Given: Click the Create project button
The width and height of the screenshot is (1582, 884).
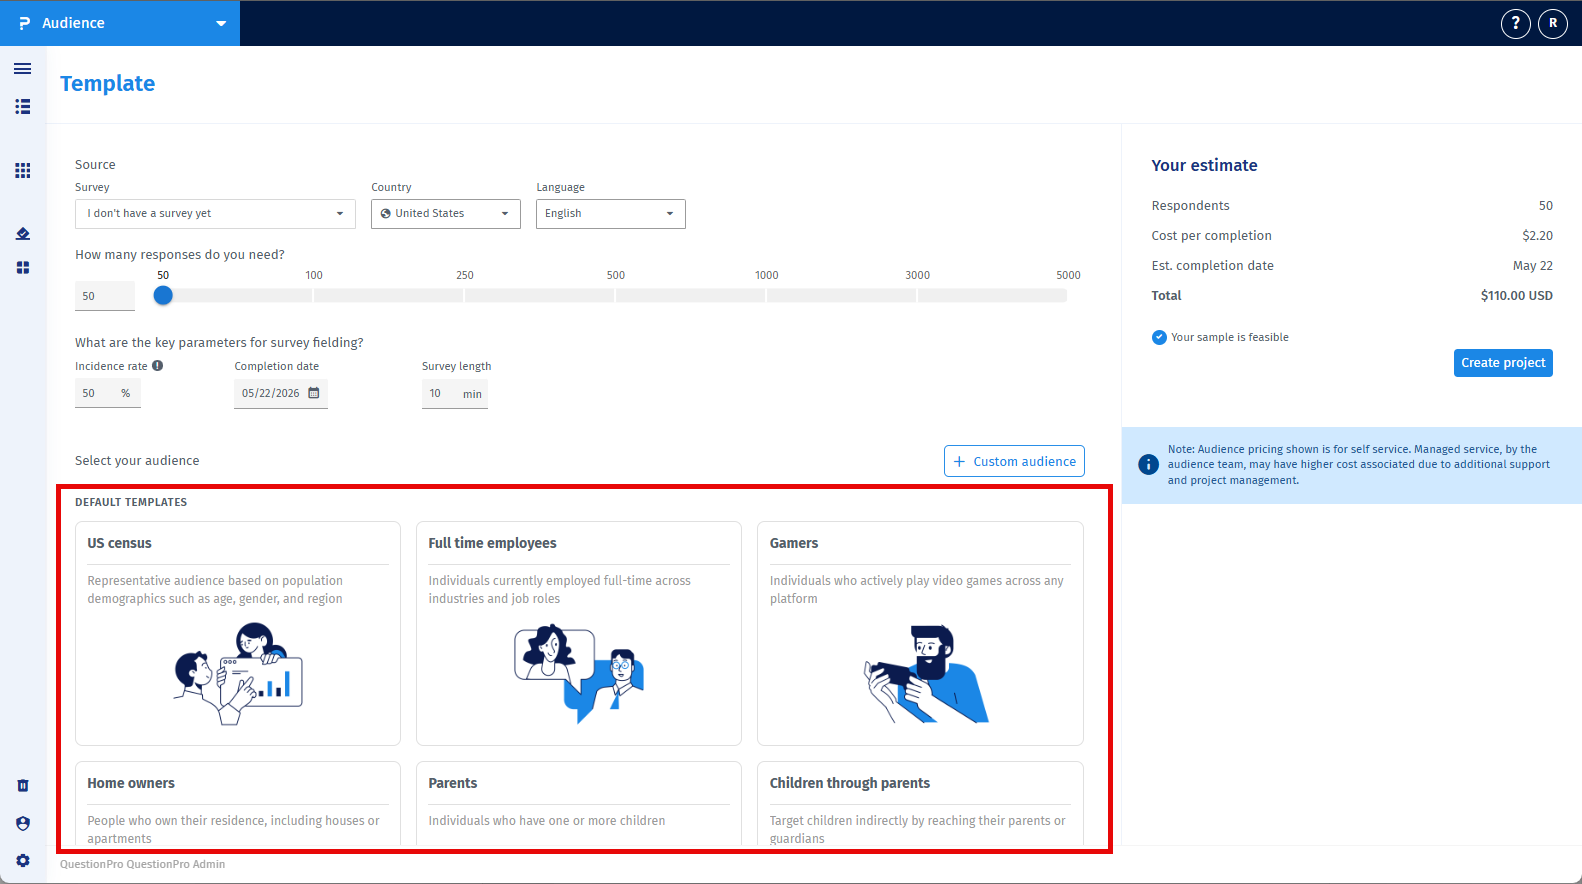Looking at the screenshot, I should (x=1503, y=363).
